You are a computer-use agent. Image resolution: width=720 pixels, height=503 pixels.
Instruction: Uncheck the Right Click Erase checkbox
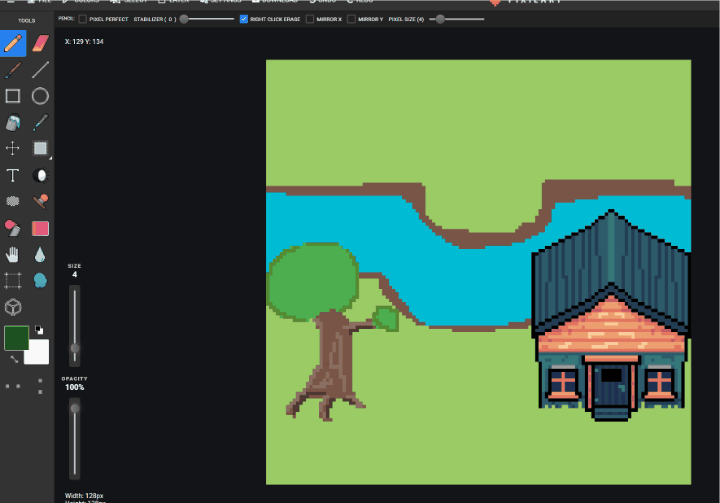(x=244, y=19)
